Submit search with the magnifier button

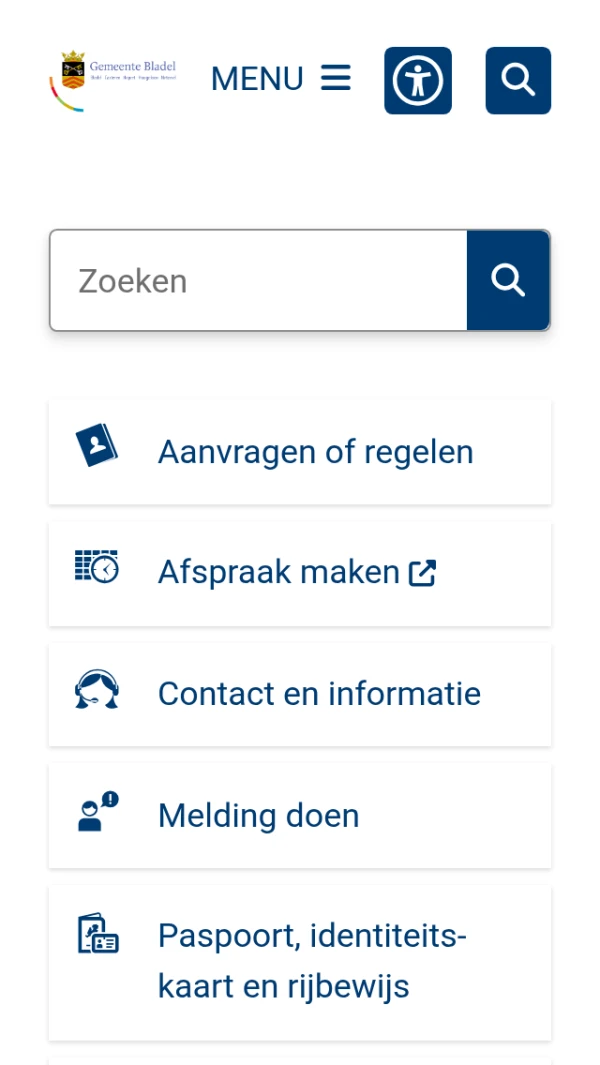click(x=508, y=281)
